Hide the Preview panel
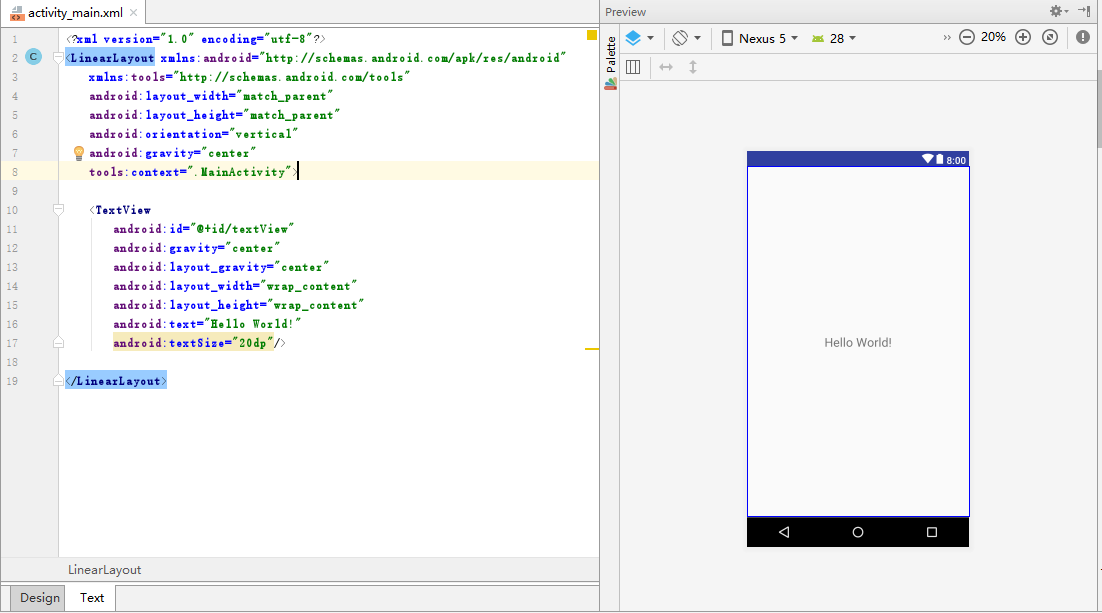The height and width of the screenshot is (613, 1102). 1085,11
